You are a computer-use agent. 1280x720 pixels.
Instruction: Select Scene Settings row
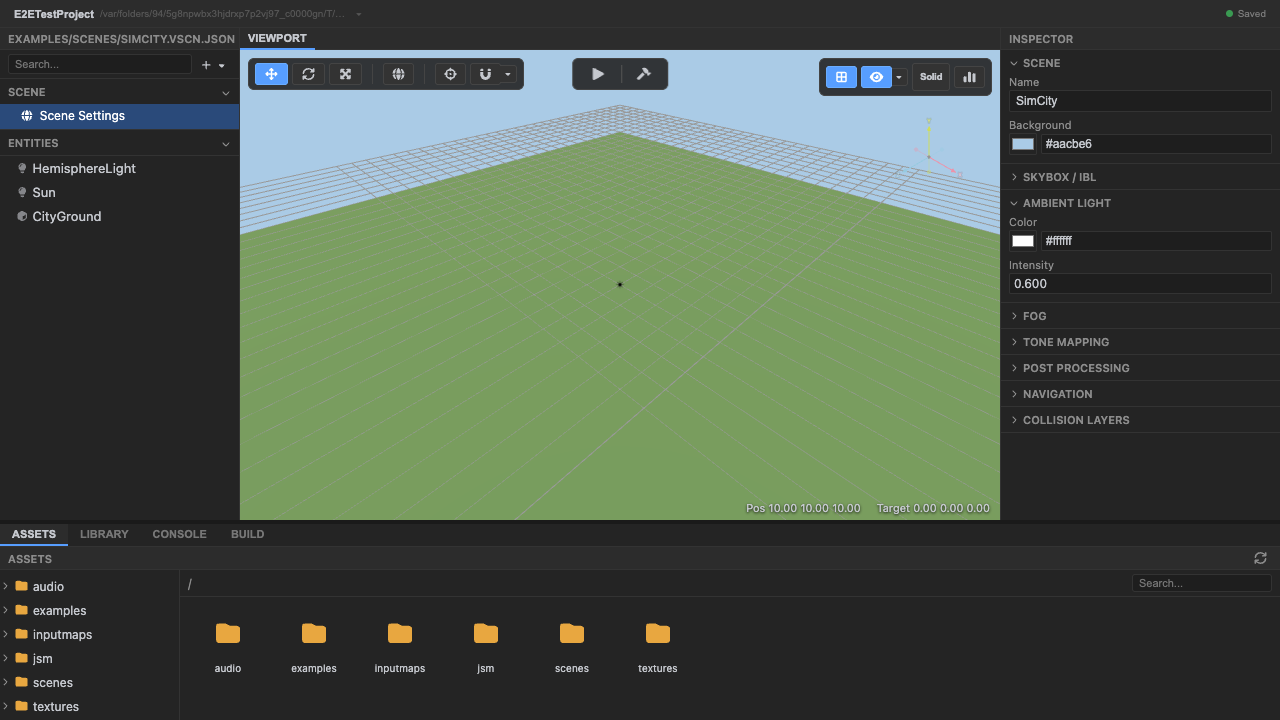coord(120,116)
